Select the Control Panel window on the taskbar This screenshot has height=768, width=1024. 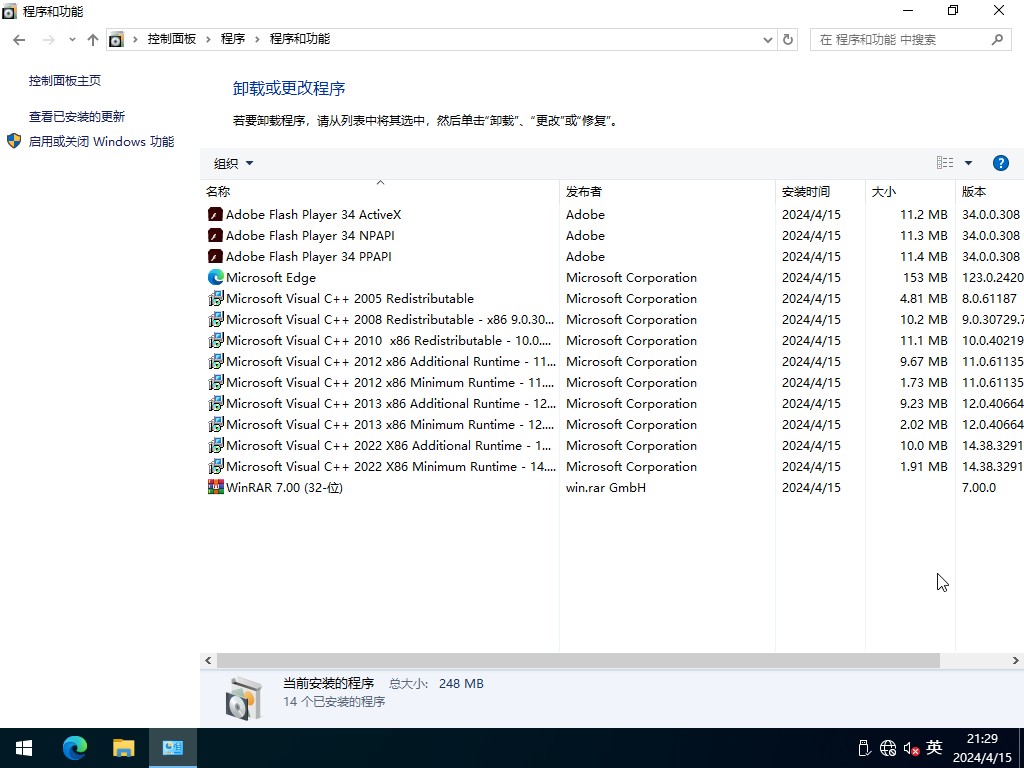(171, 747)
